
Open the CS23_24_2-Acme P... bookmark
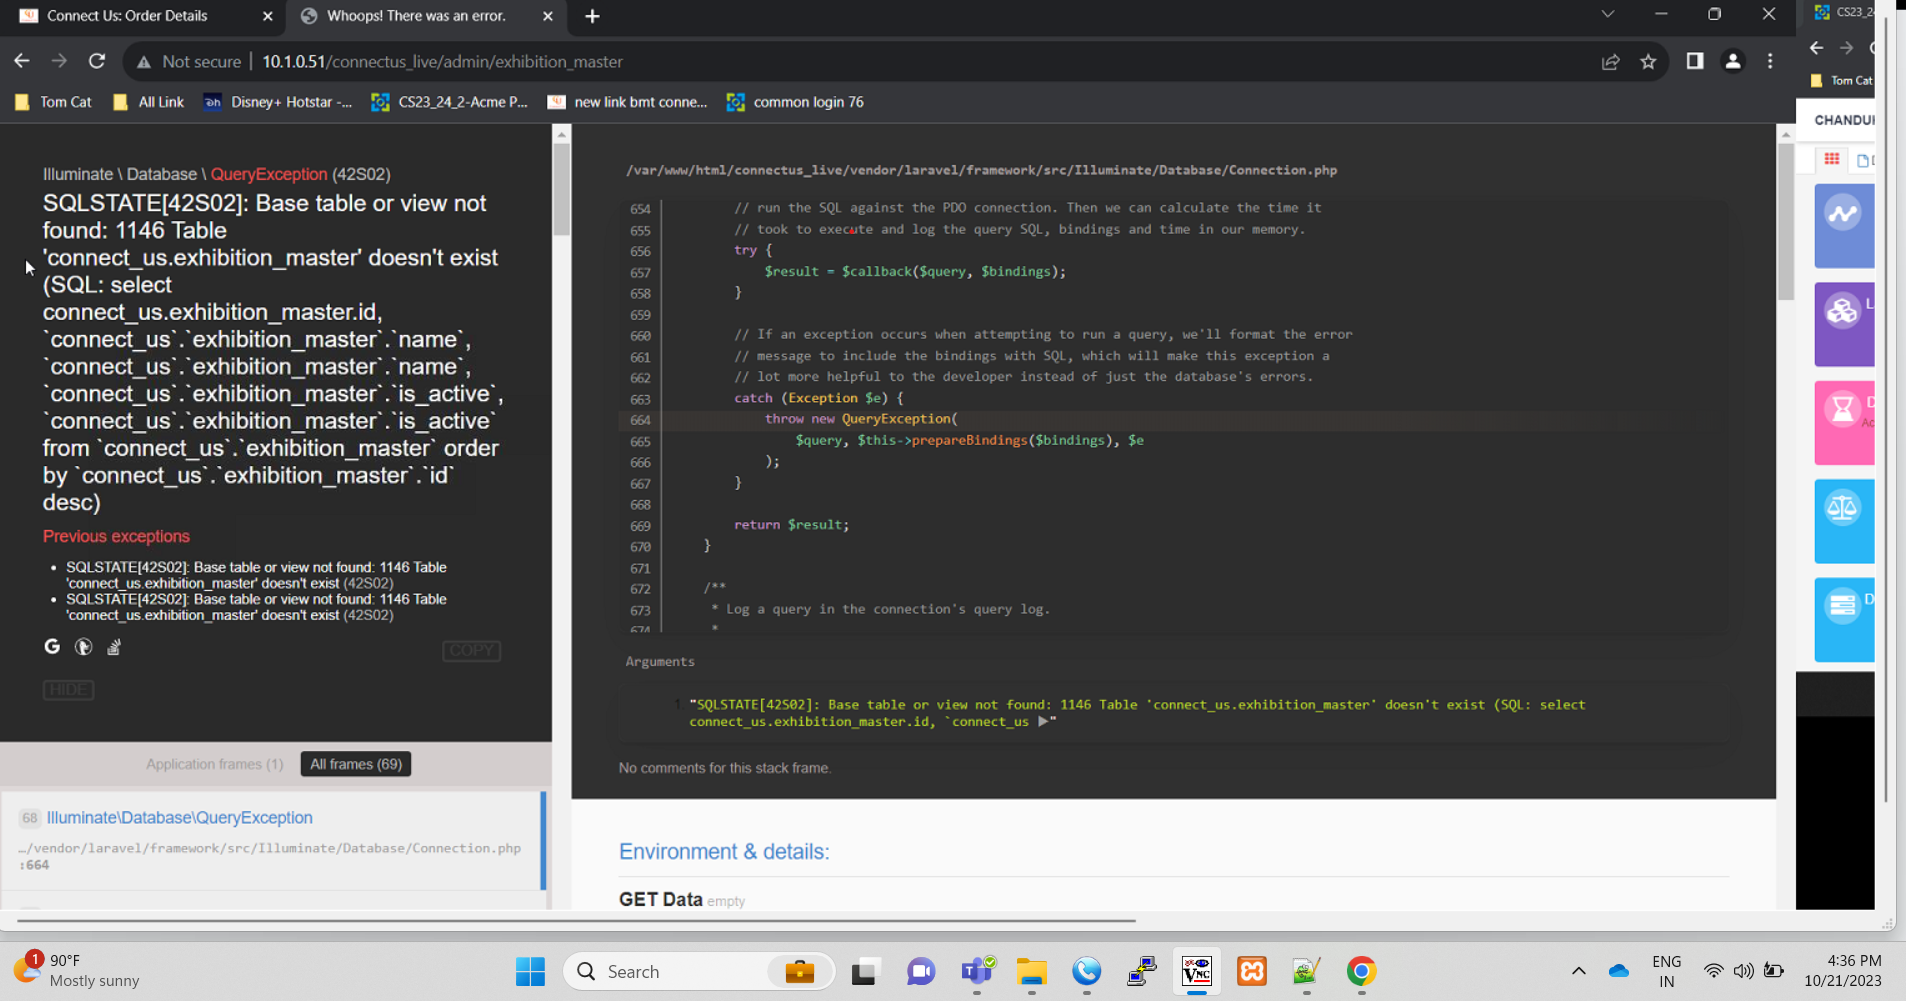450,102
